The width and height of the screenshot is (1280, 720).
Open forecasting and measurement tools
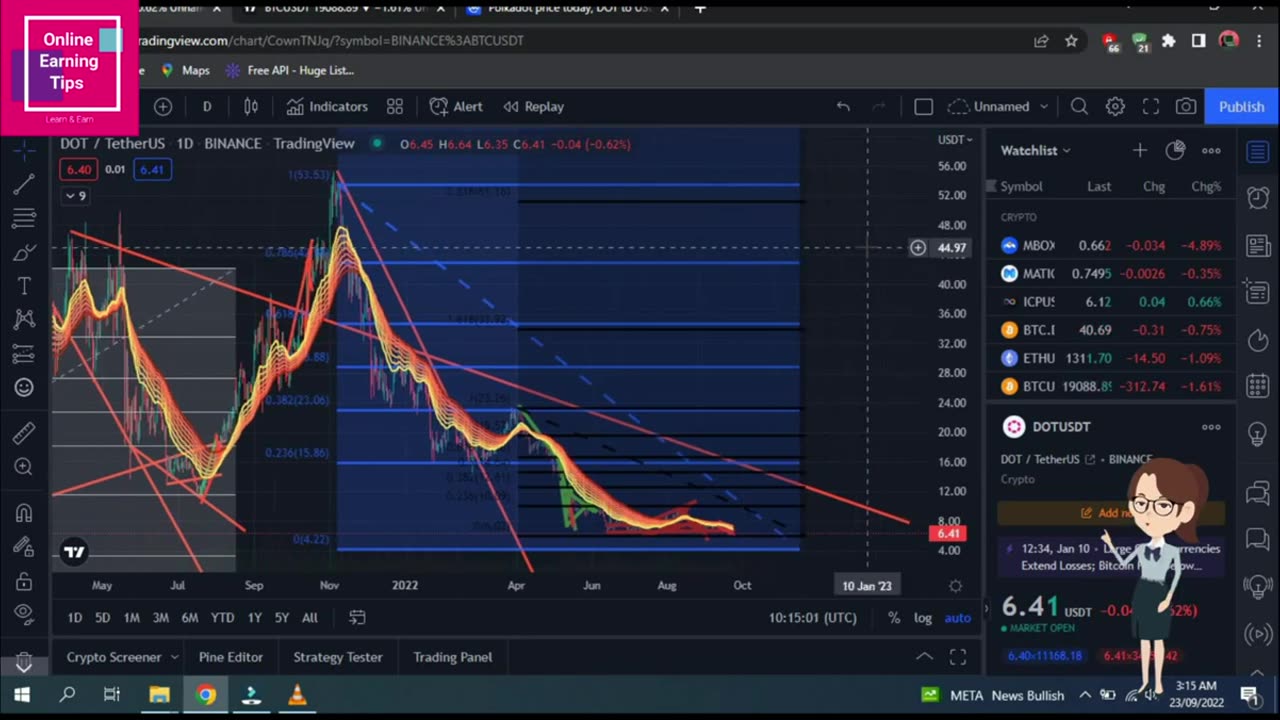point(24,354)
